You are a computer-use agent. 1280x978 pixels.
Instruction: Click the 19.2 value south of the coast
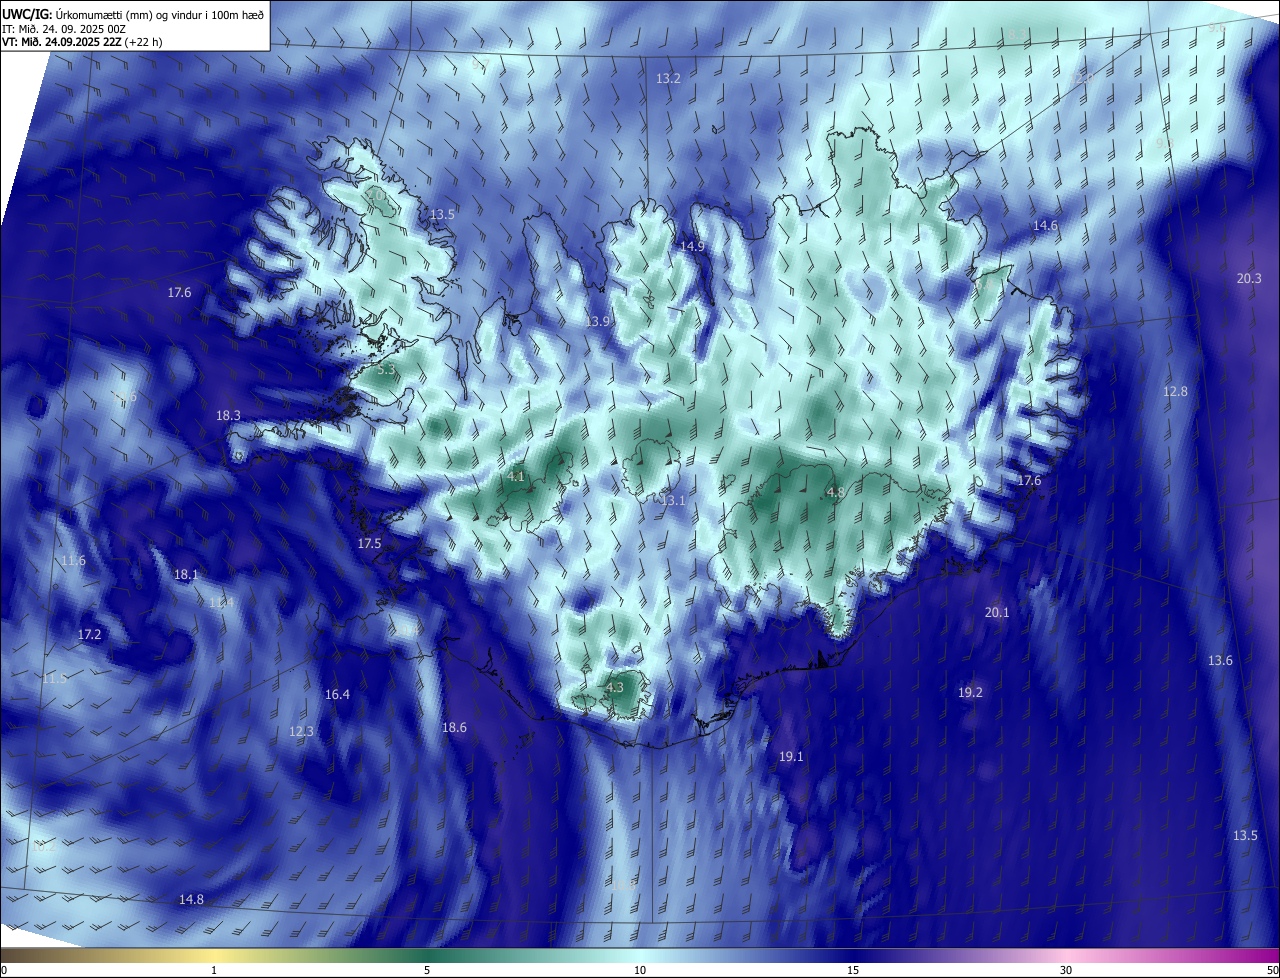click(970, 692)
